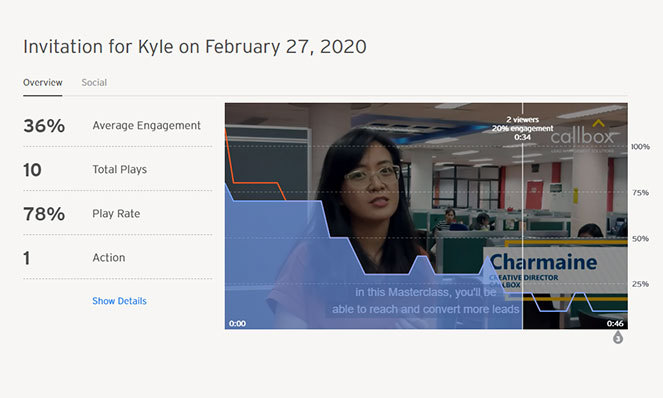The height and width of the screenshot is (398, 663).
Task: Click the 0:34 tooltip timestamp
Action: [x=523, y=137]
